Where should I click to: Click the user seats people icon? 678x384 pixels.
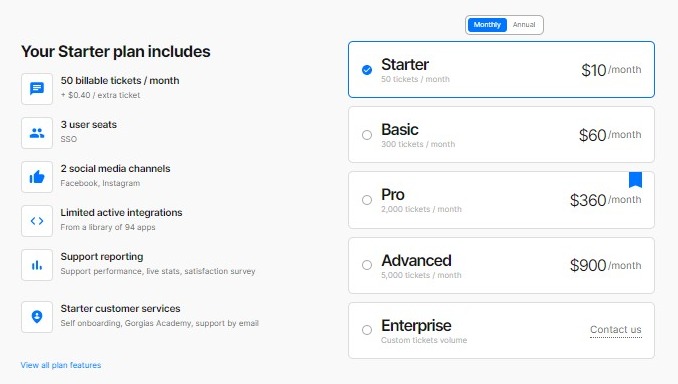tap(37, 133)
